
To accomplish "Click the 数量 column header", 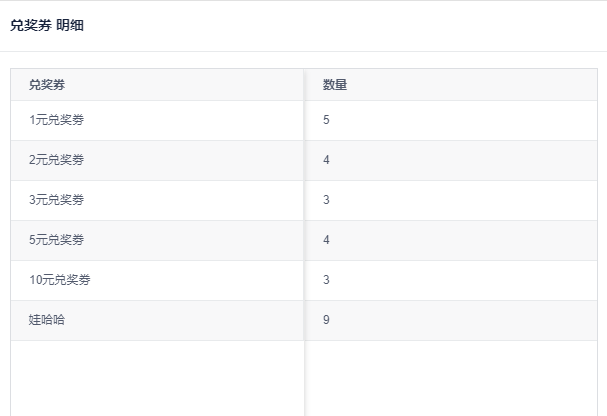I will pyautogui.click(x=335, y=85).
